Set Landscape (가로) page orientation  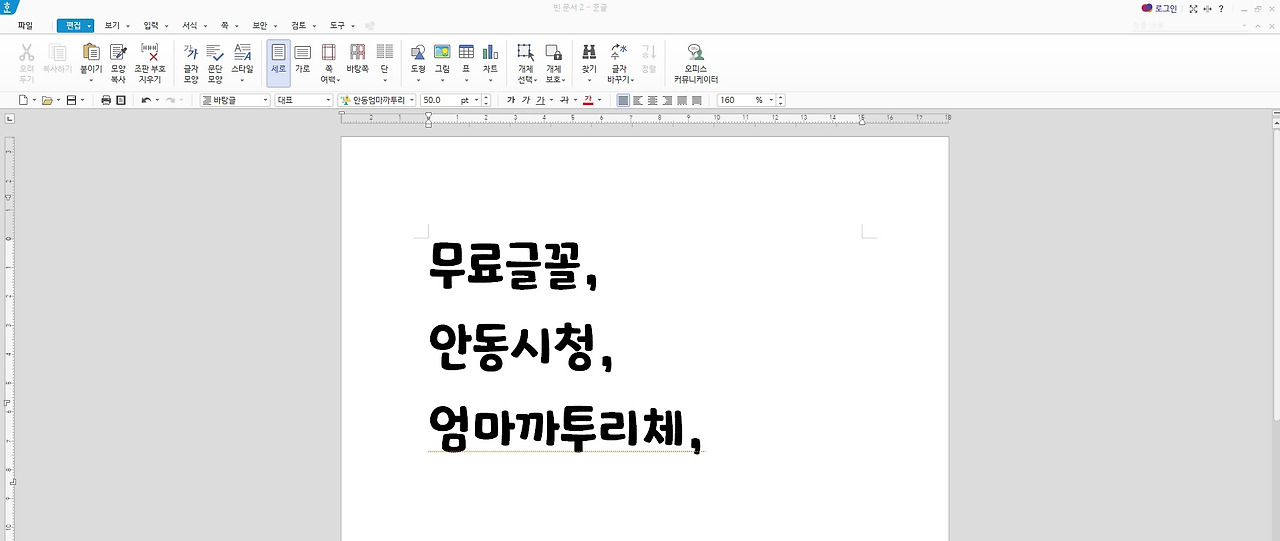[302, 59]
